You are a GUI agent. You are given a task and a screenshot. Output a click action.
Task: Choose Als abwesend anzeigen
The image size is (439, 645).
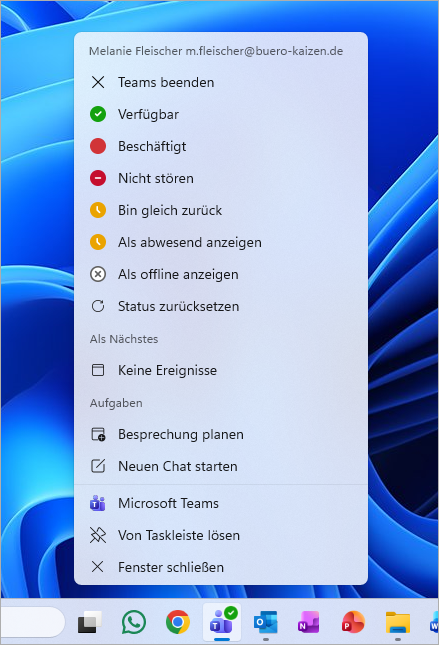click(x=221, y=242)
